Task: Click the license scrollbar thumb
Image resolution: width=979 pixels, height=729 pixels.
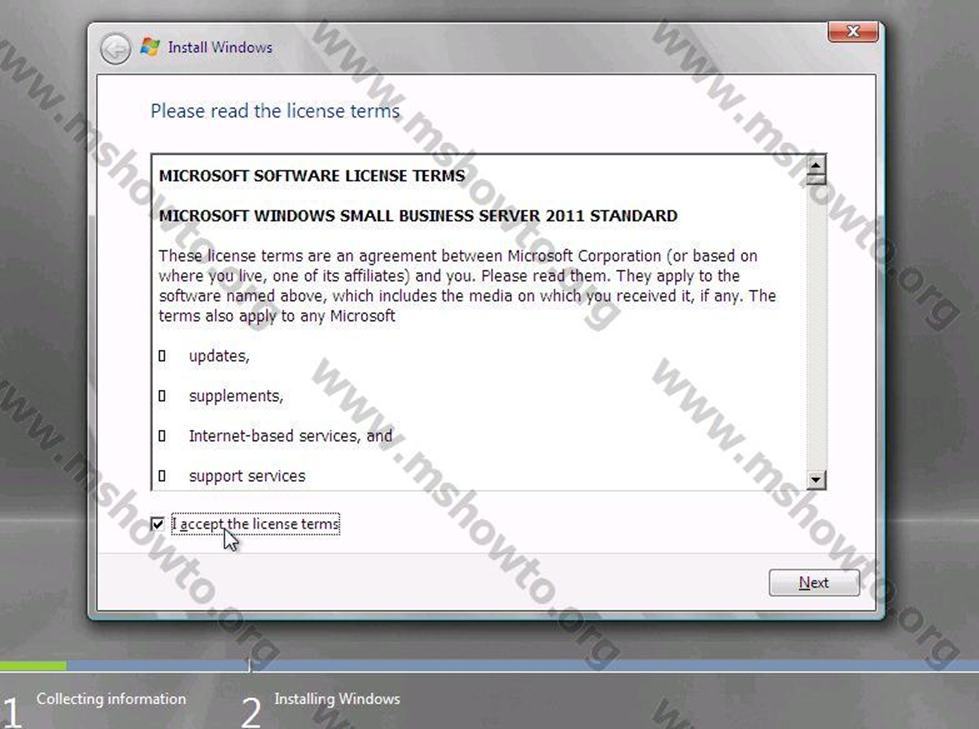Action: [815, 180]
